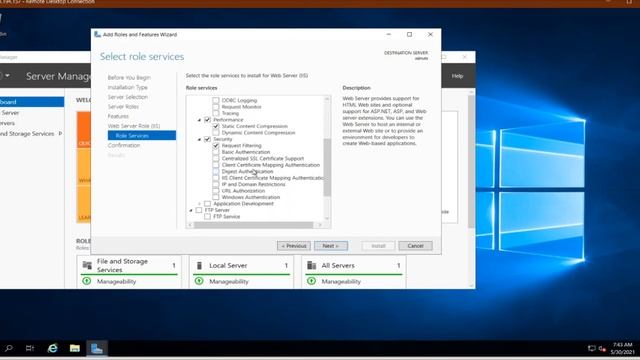Click the Server Manager taskbar icon
Viewport: 640px width, 360px height.
pos(97,348)
